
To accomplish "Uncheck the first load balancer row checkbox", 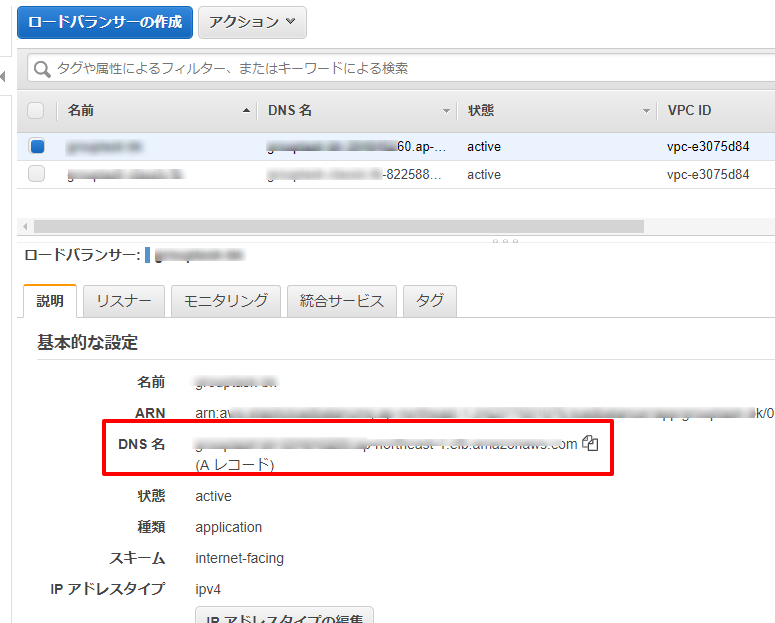I will click(37, 146).
